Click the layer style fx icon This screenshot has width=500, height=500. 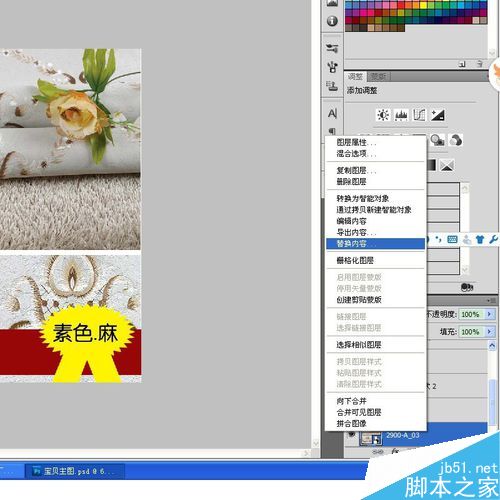click(395, 452)
